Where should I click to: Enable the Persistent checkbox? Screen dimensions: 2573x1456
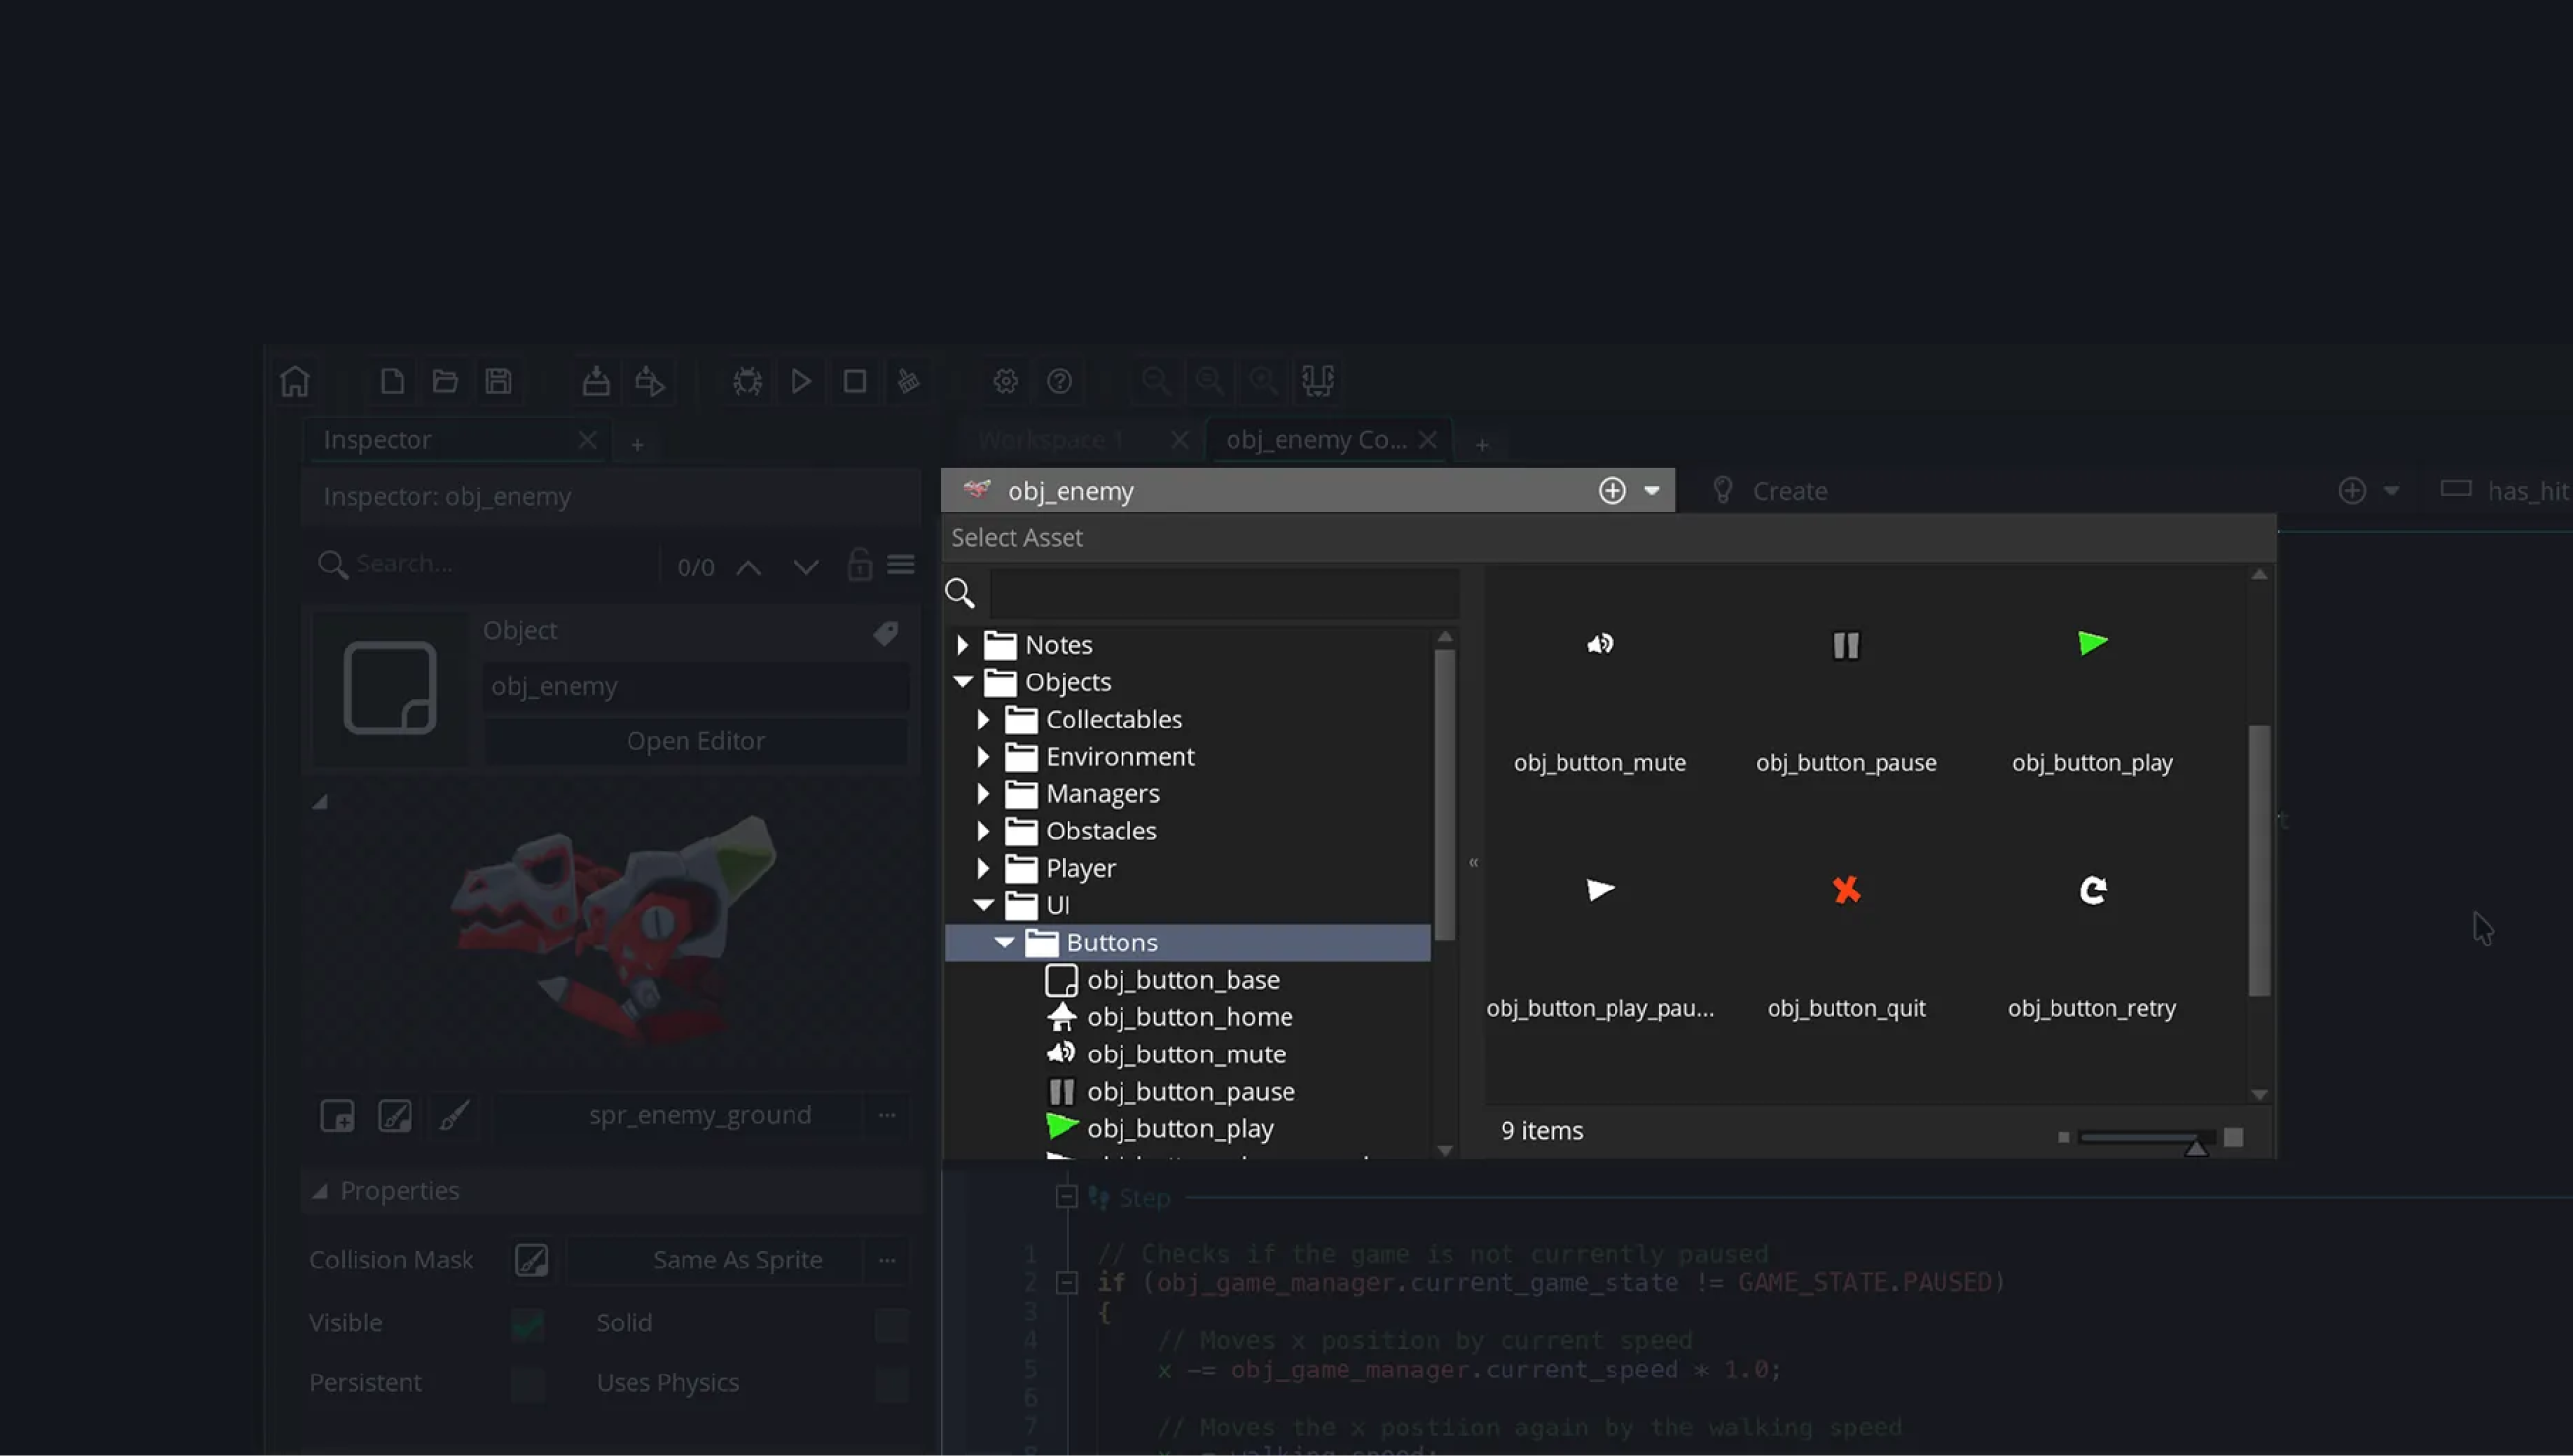(x=528, y=1383)
